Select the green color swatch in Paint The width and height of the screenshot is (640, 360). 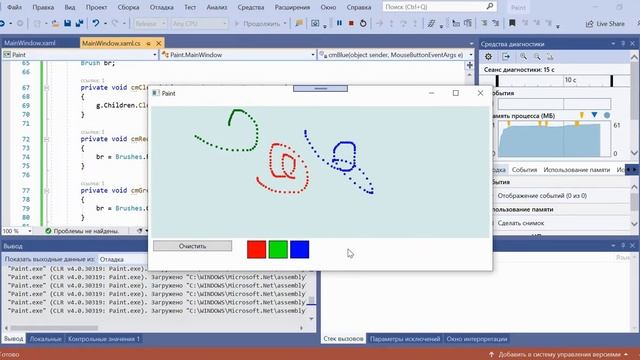click(278, 249)
